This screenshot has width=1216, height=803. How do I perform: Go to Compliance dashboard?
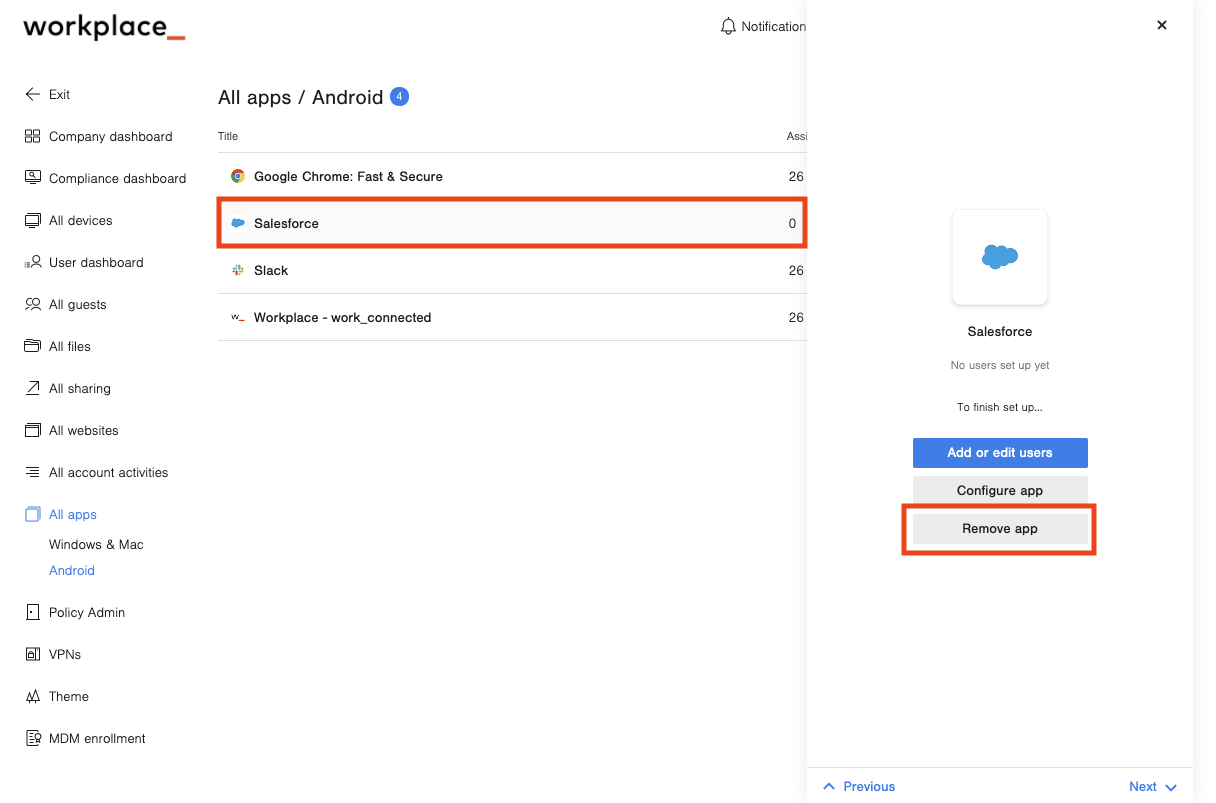(117, 178)
